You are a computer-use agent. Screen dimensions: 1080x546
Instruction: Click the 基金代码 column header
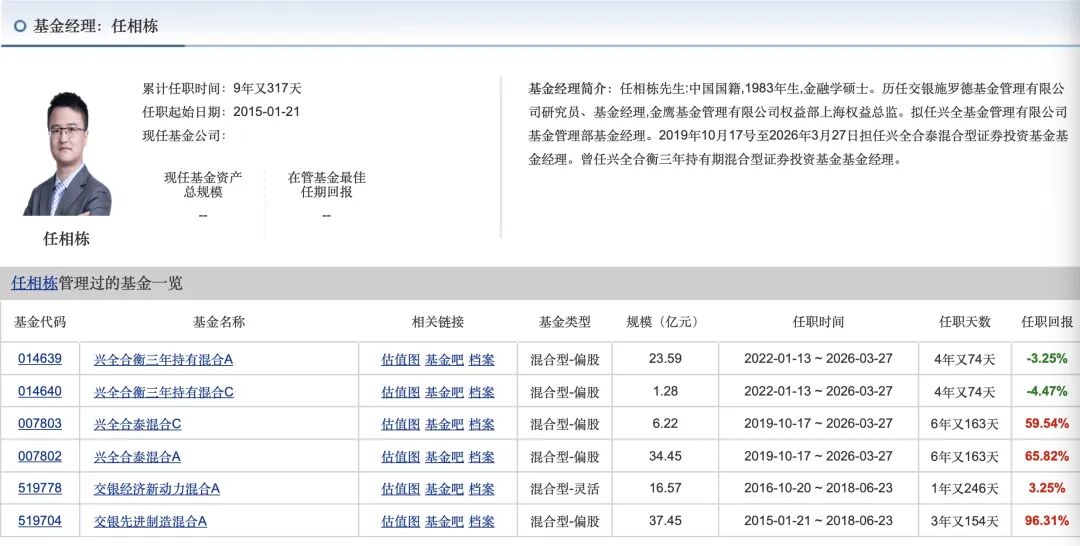coord(39,322)
